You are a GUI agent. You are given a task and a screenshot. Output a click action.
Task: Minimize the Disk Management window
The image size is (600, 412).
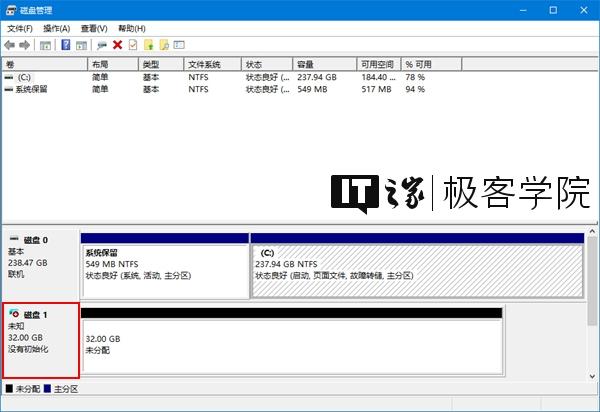(x=523, y=10)
